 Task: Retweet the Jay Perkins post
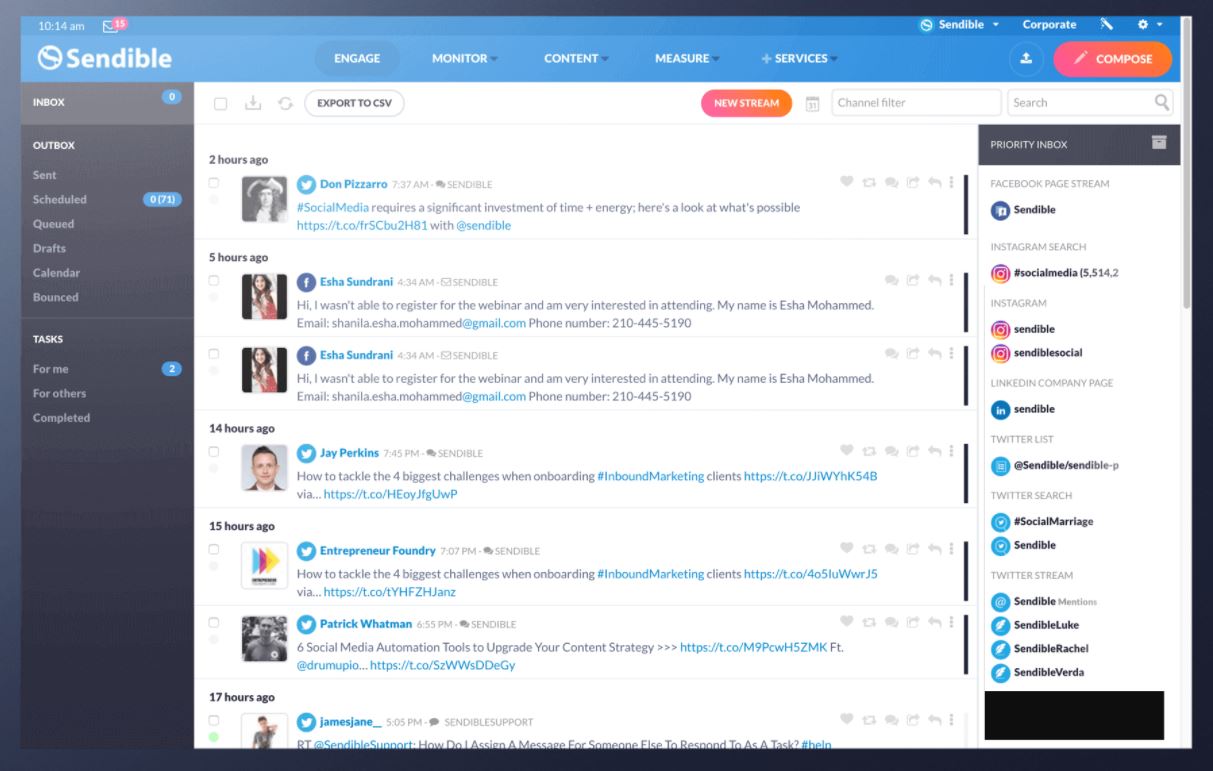point(869,451)
